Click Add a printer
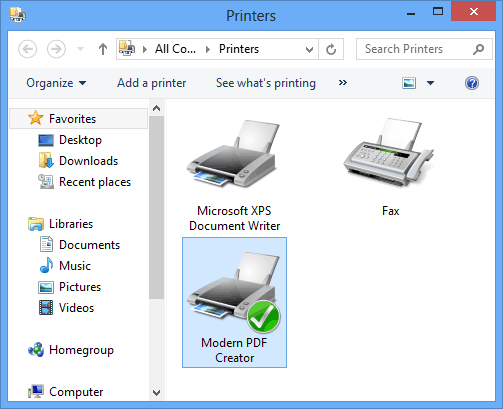This screenshot has width=503, height=409. (x=151, y=83)
